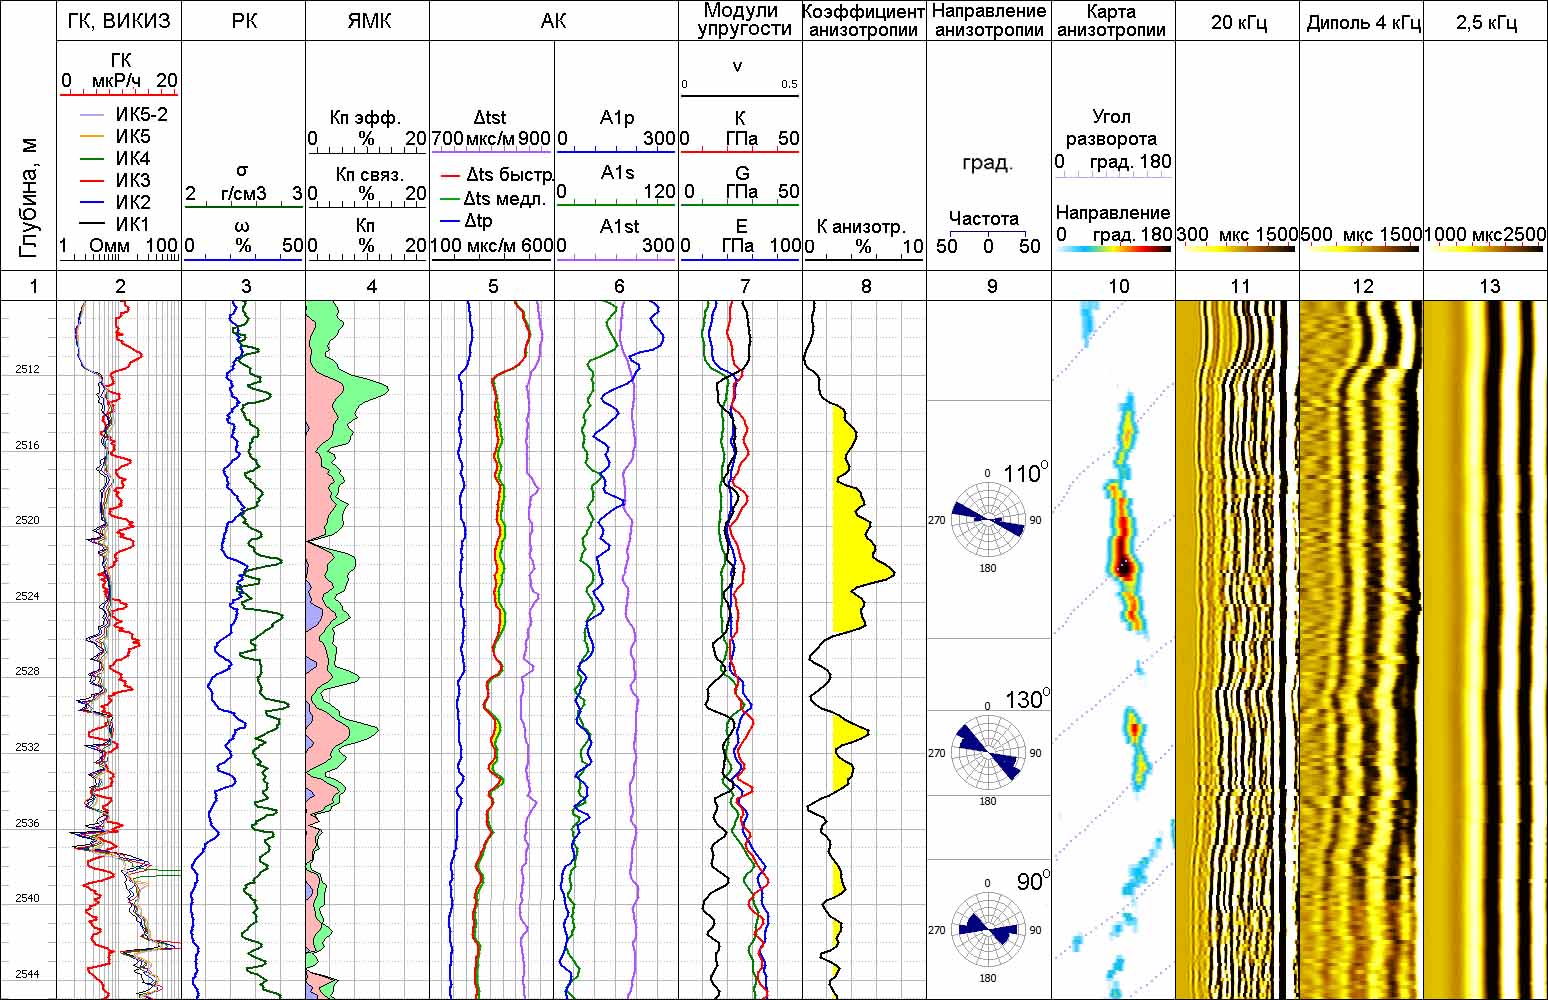The width and height of the screenshot is (1548, 1000).
Task: Click the 130° rose diagram
Action: (988, 753)
